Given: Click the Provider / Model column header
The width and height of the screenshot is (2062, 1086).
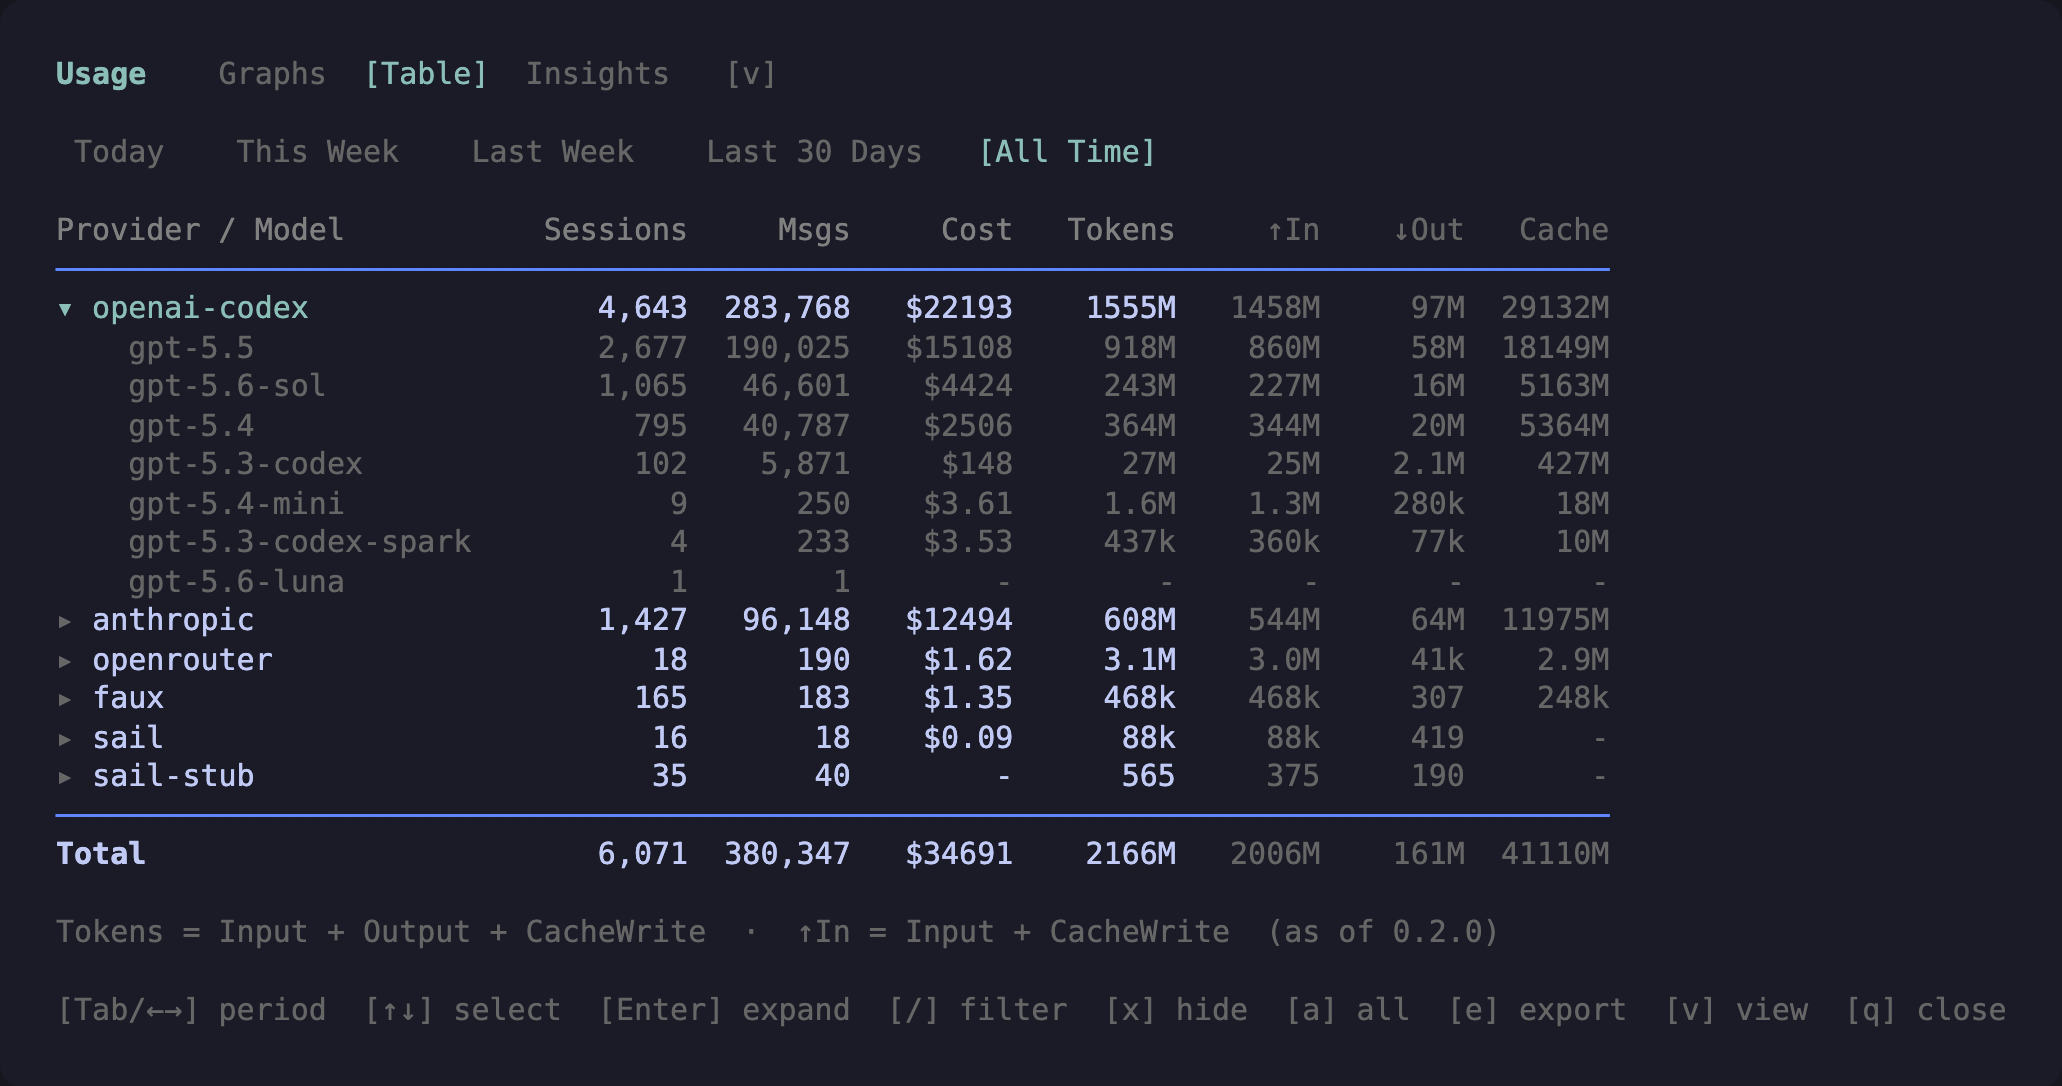Looking at the screenshot, I should (x=200, y=230).
